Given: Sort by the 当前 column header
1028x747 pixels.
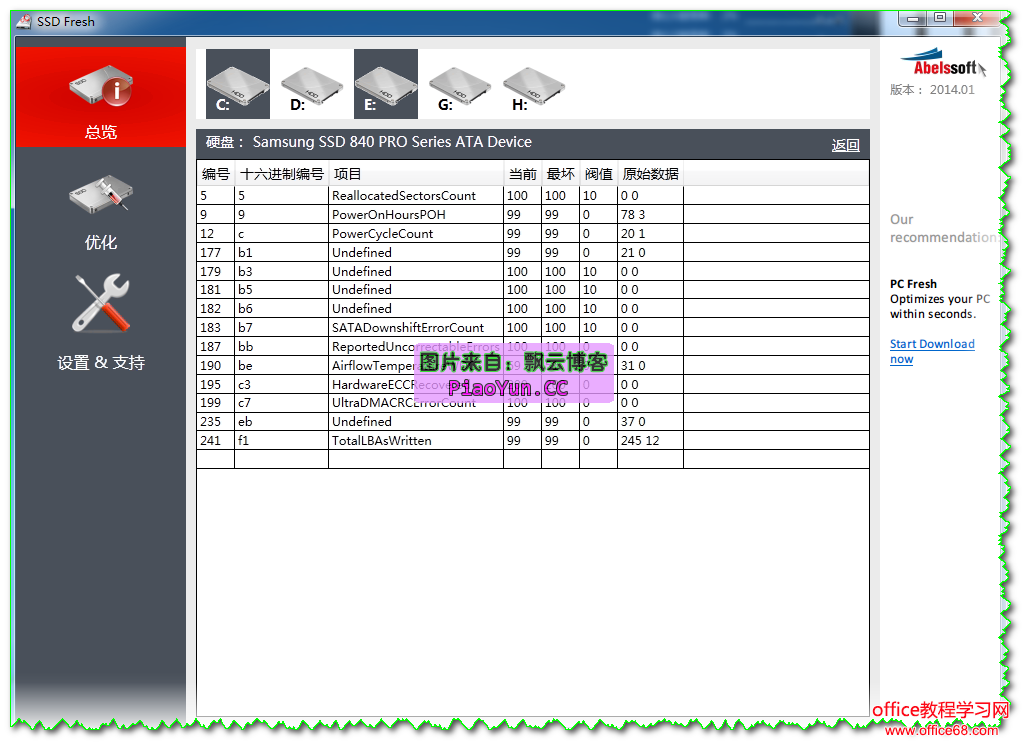Looking at the screenshot, I should (x=523, y=174).
